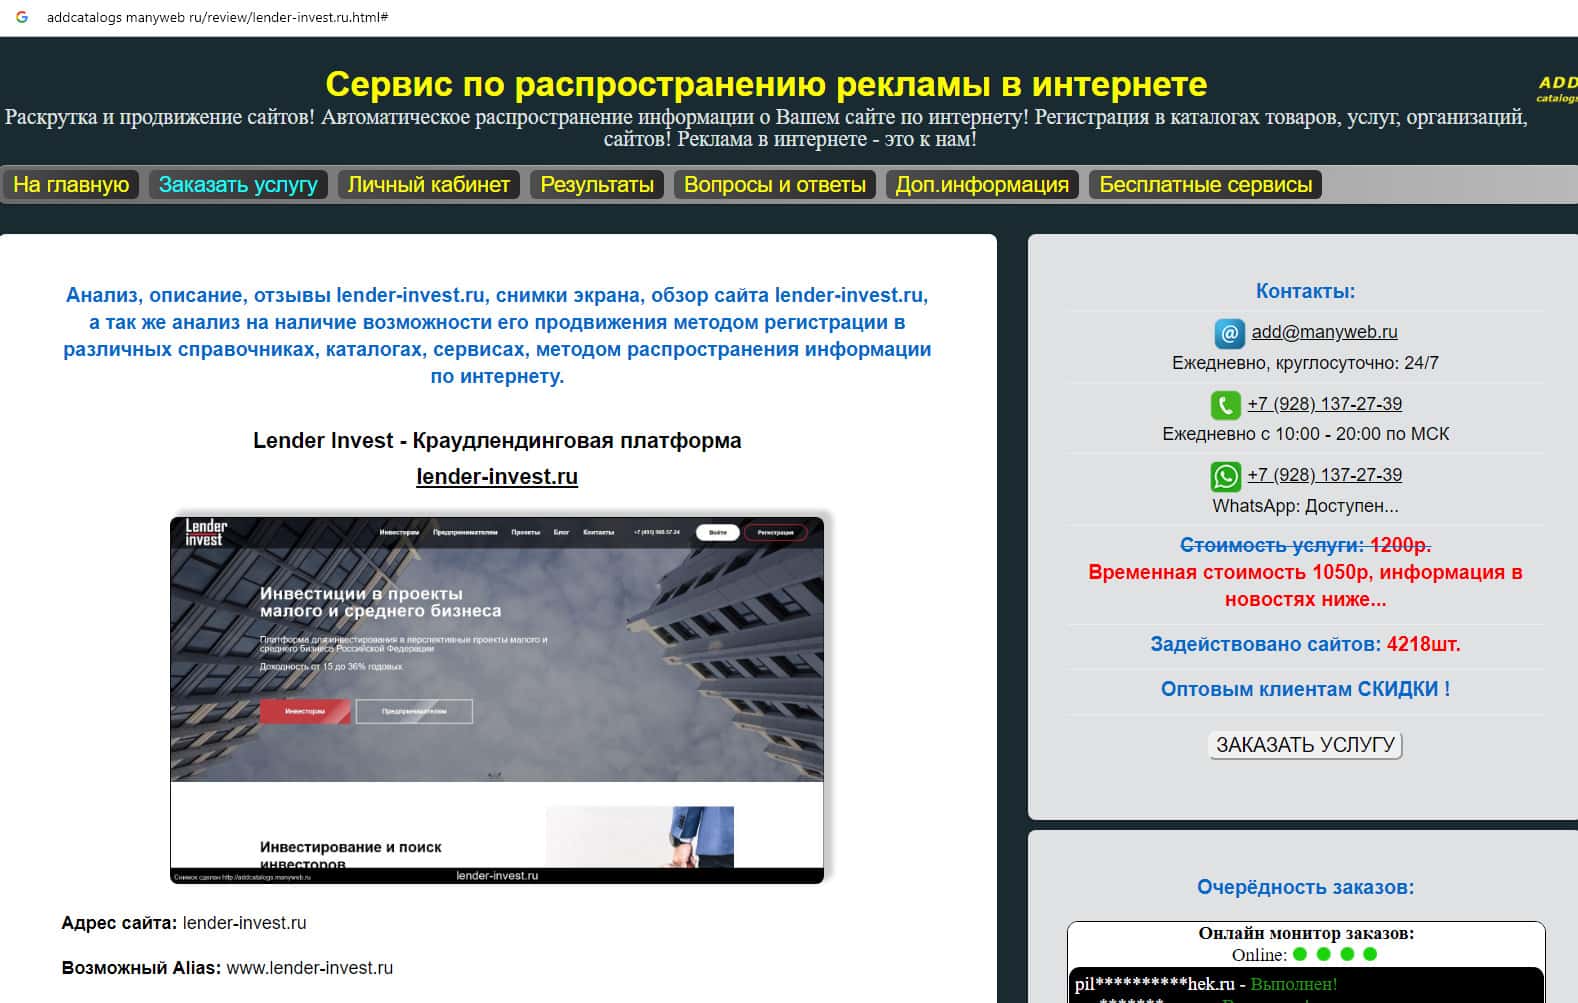The image size is (1578, 1003).
Task: Click the «Ежедневно, круглосуточно: 24/7» text
Action: pyautogui.click(x=1305, y=363)
